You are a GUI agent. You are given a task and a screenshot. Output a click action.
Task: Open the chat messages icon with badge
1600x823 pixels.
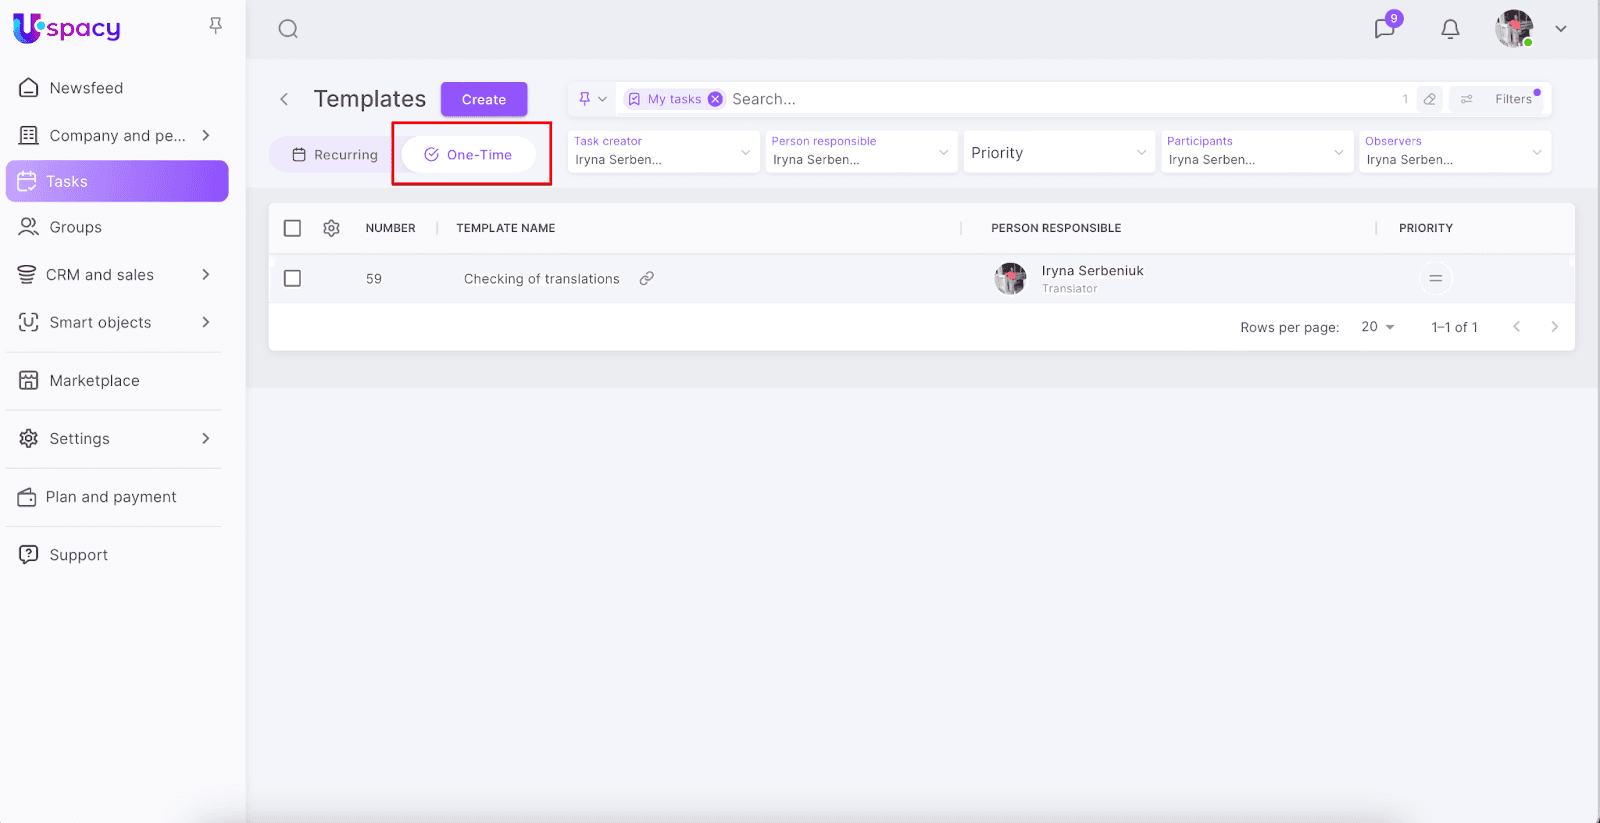coord(1385,28)
